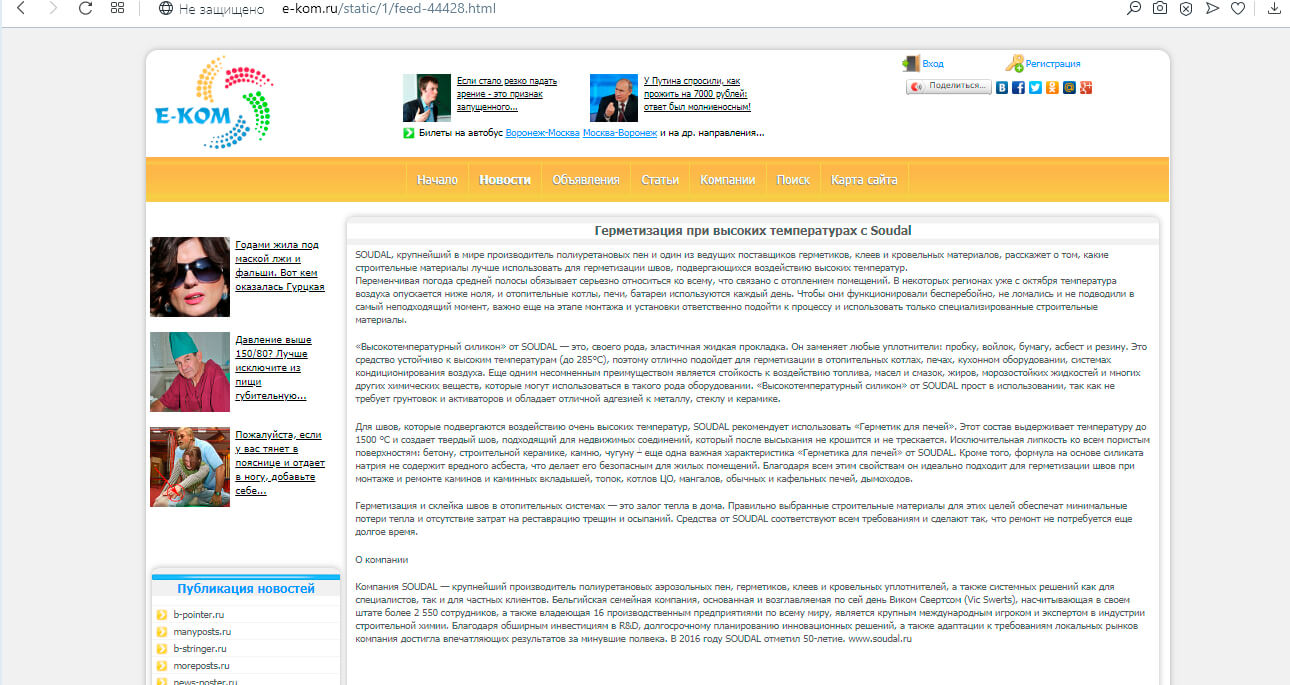Open Поиск menu item
Screen dimensions: 1290x685
tap(794, 180)
